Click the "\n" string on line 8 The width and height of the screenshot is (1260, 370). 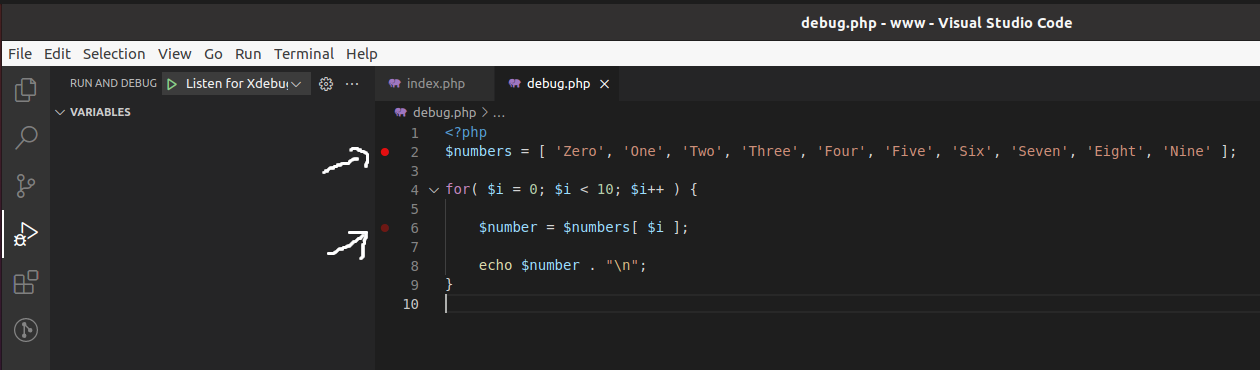622,266
